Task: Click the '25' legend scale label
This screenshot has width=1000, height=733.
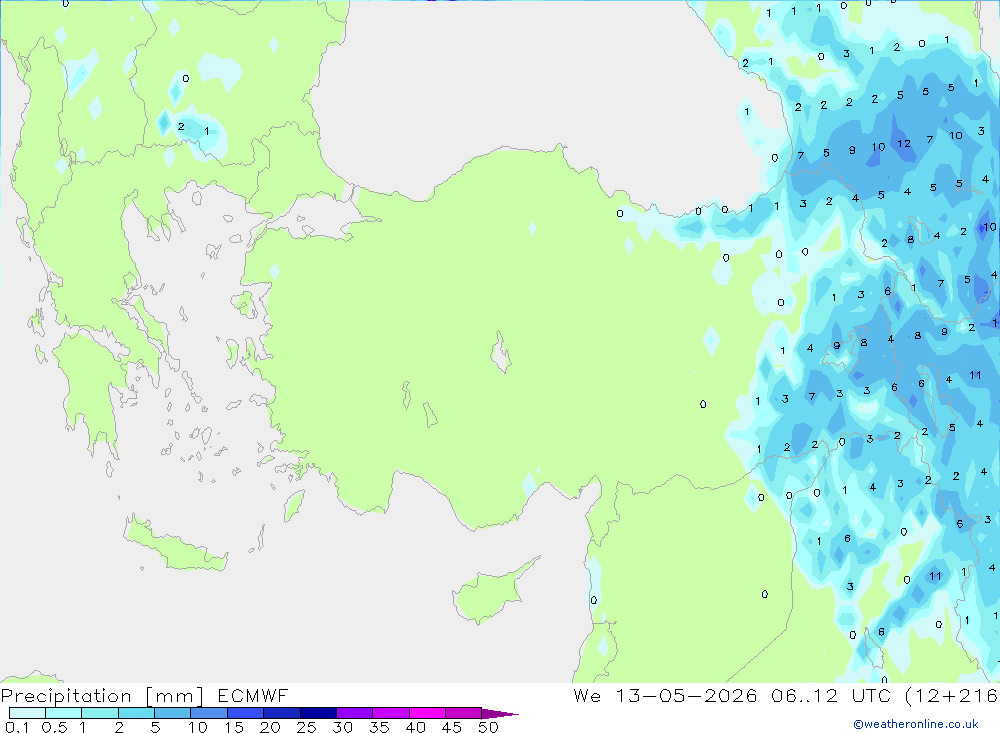Action: click(x=306, y=727)
